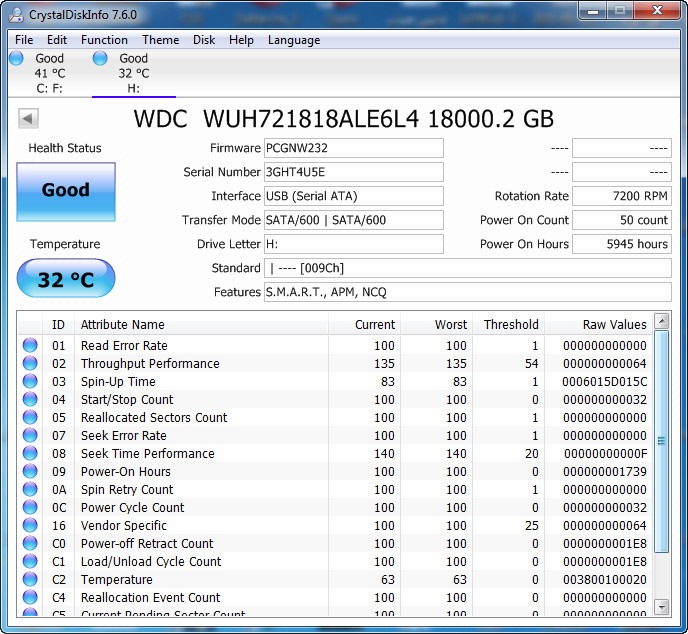Click status icon for Spin-Up Time
688x634 pixels.
click(30, 381)
